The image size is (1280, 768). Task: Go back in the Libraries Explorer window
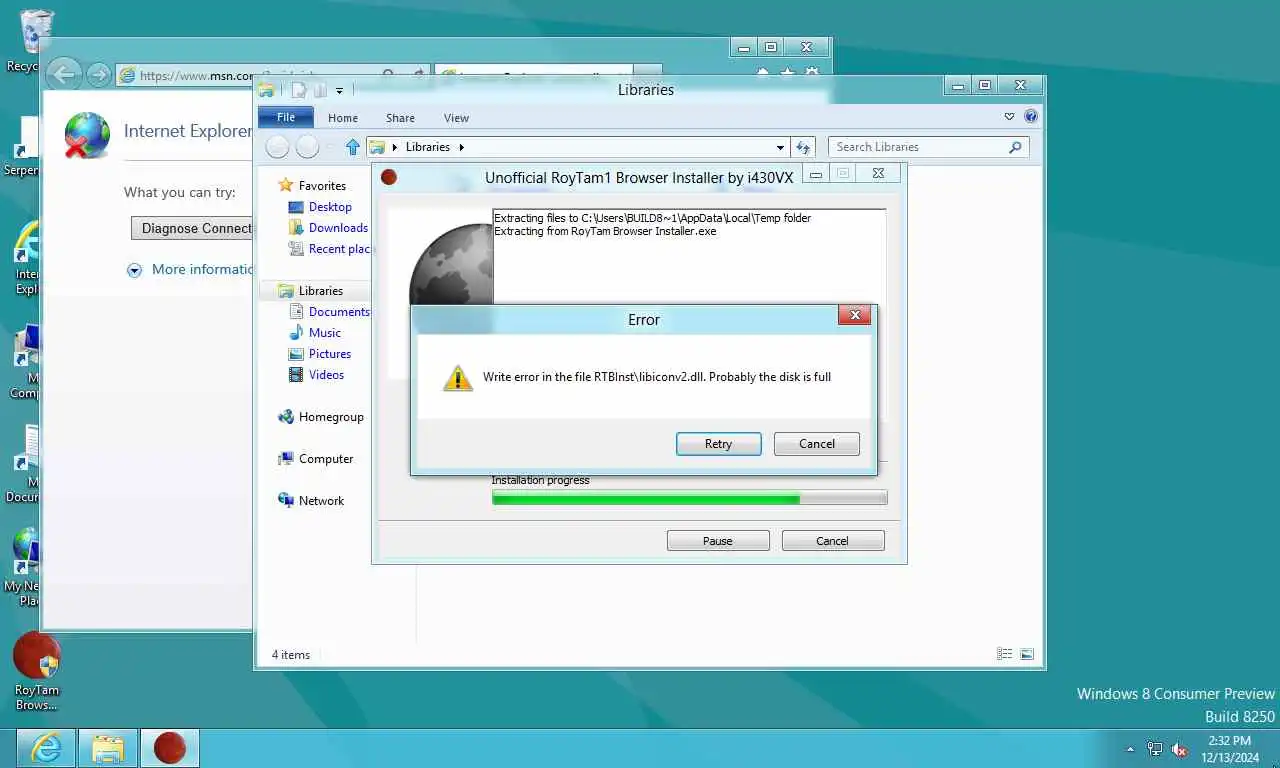(x=278, y=147)
